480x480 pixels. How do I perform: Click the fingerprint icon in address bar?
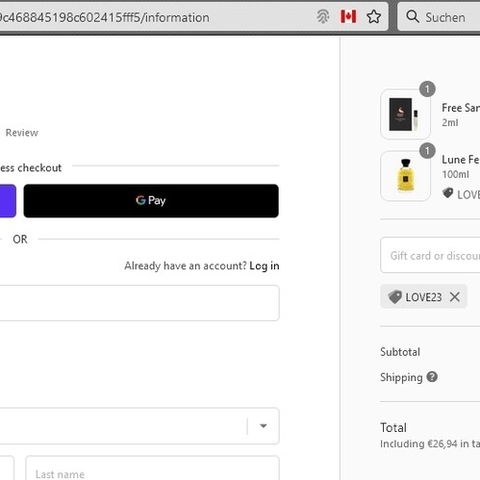323,17
